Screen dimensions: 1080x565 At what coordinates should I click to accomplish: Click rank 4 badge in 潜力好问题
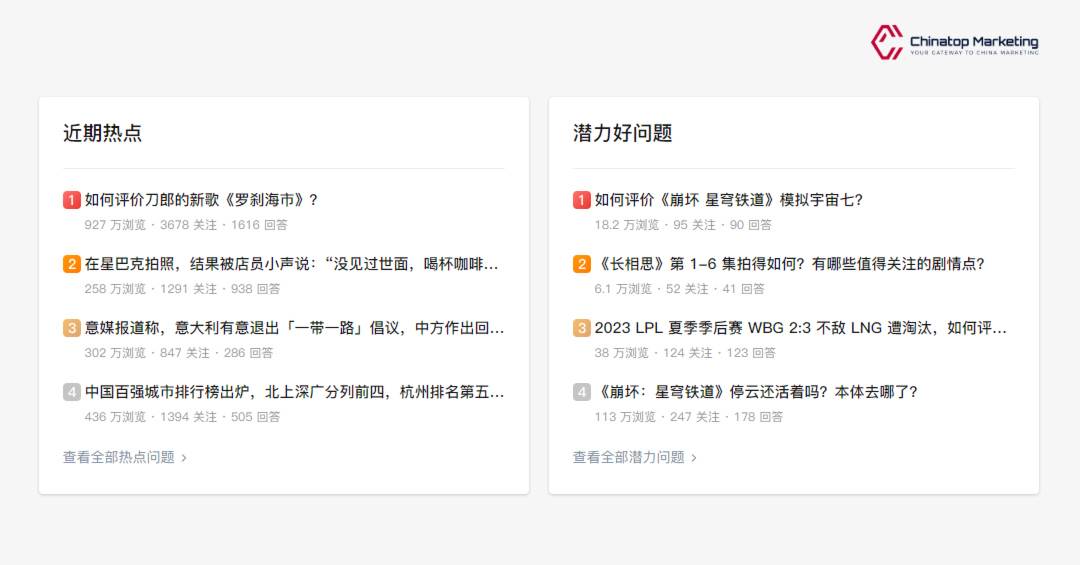click(x=582, y=392)
